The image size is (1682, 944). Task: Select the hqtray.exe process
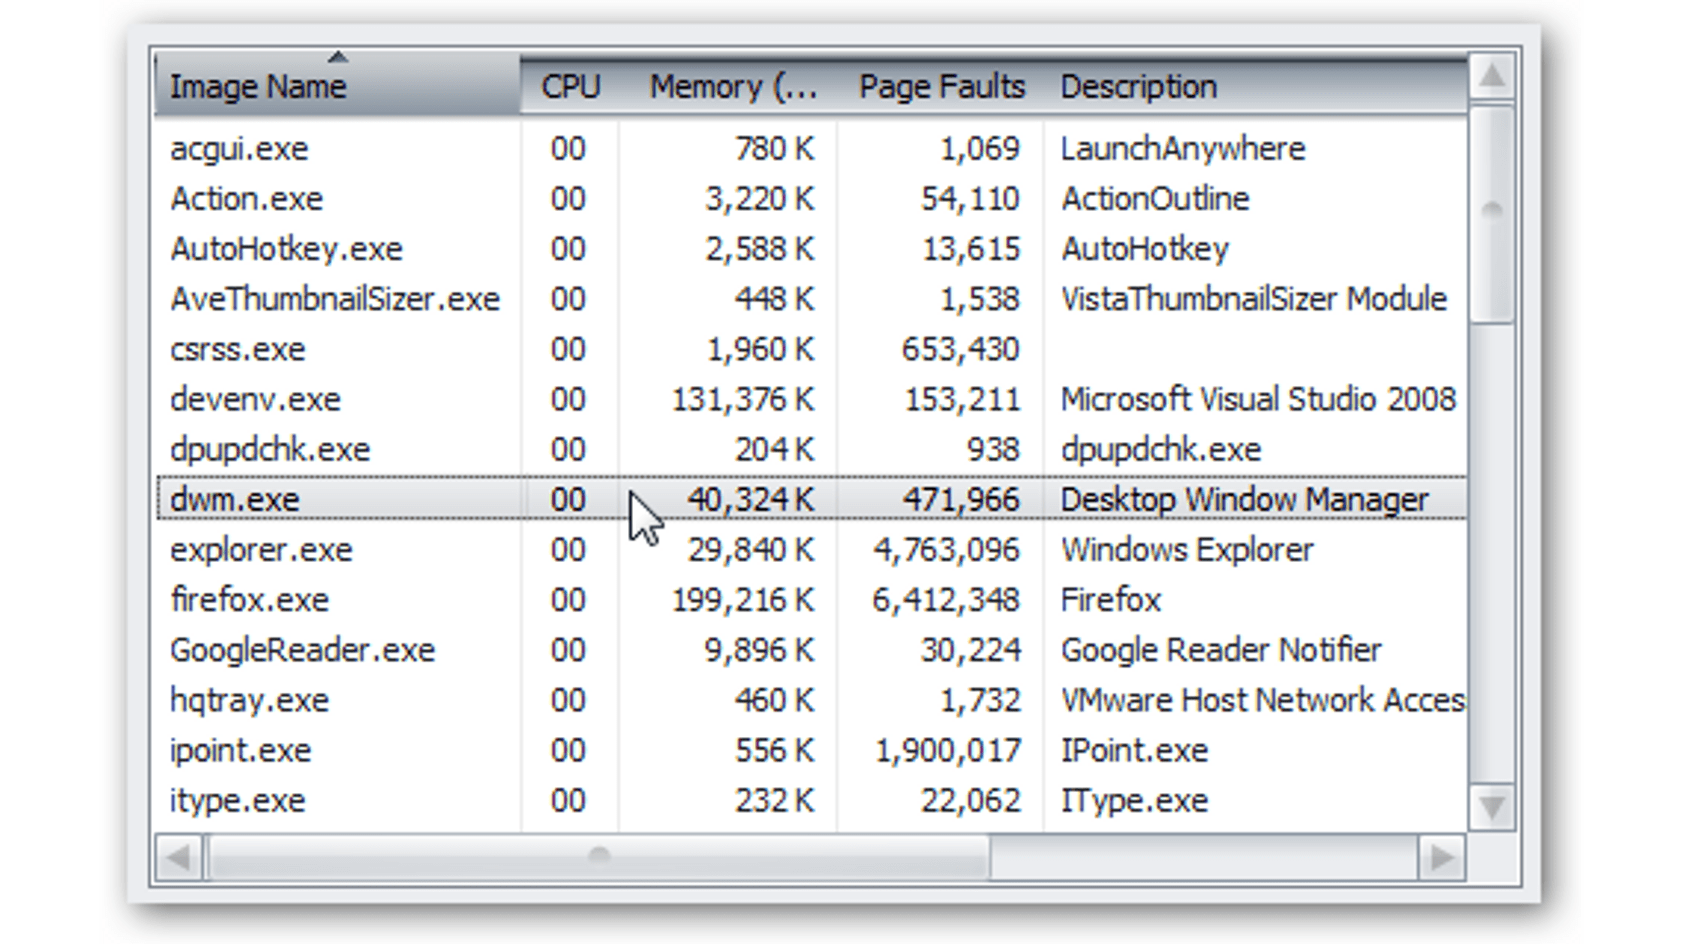249,699
